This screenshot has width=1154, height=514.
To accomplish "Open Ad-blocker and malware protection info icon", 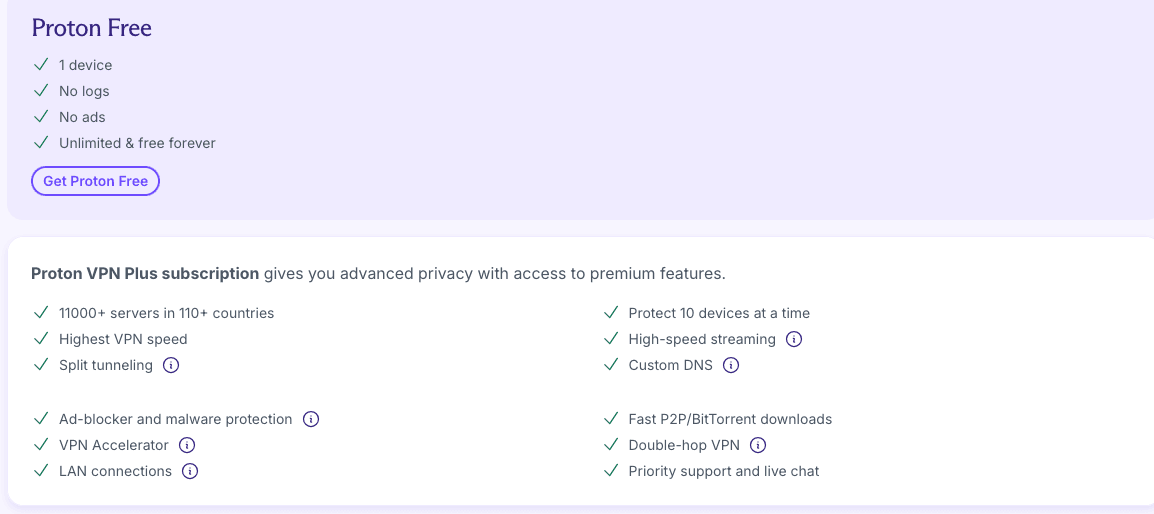I will 311,419.
